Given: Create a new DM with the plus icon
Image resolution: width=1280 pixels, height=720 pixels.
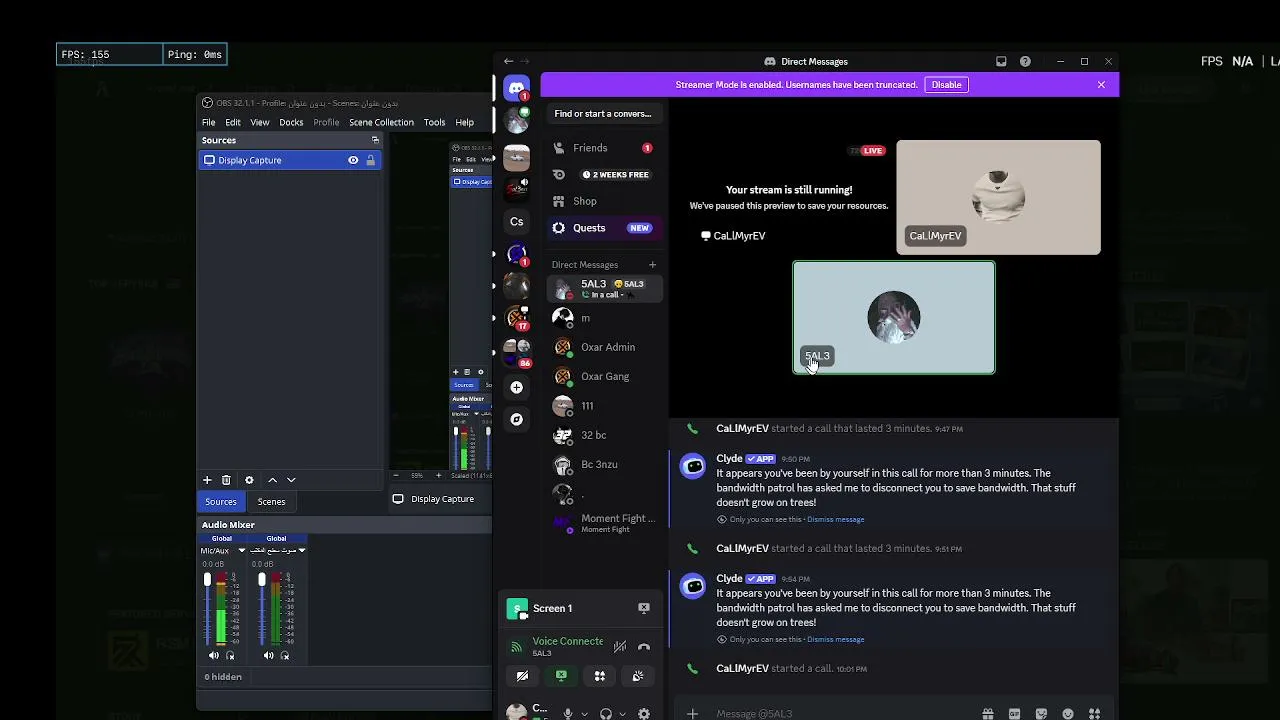Looking at the screenshot, I should pyautogui.click(x=652, y=265).
